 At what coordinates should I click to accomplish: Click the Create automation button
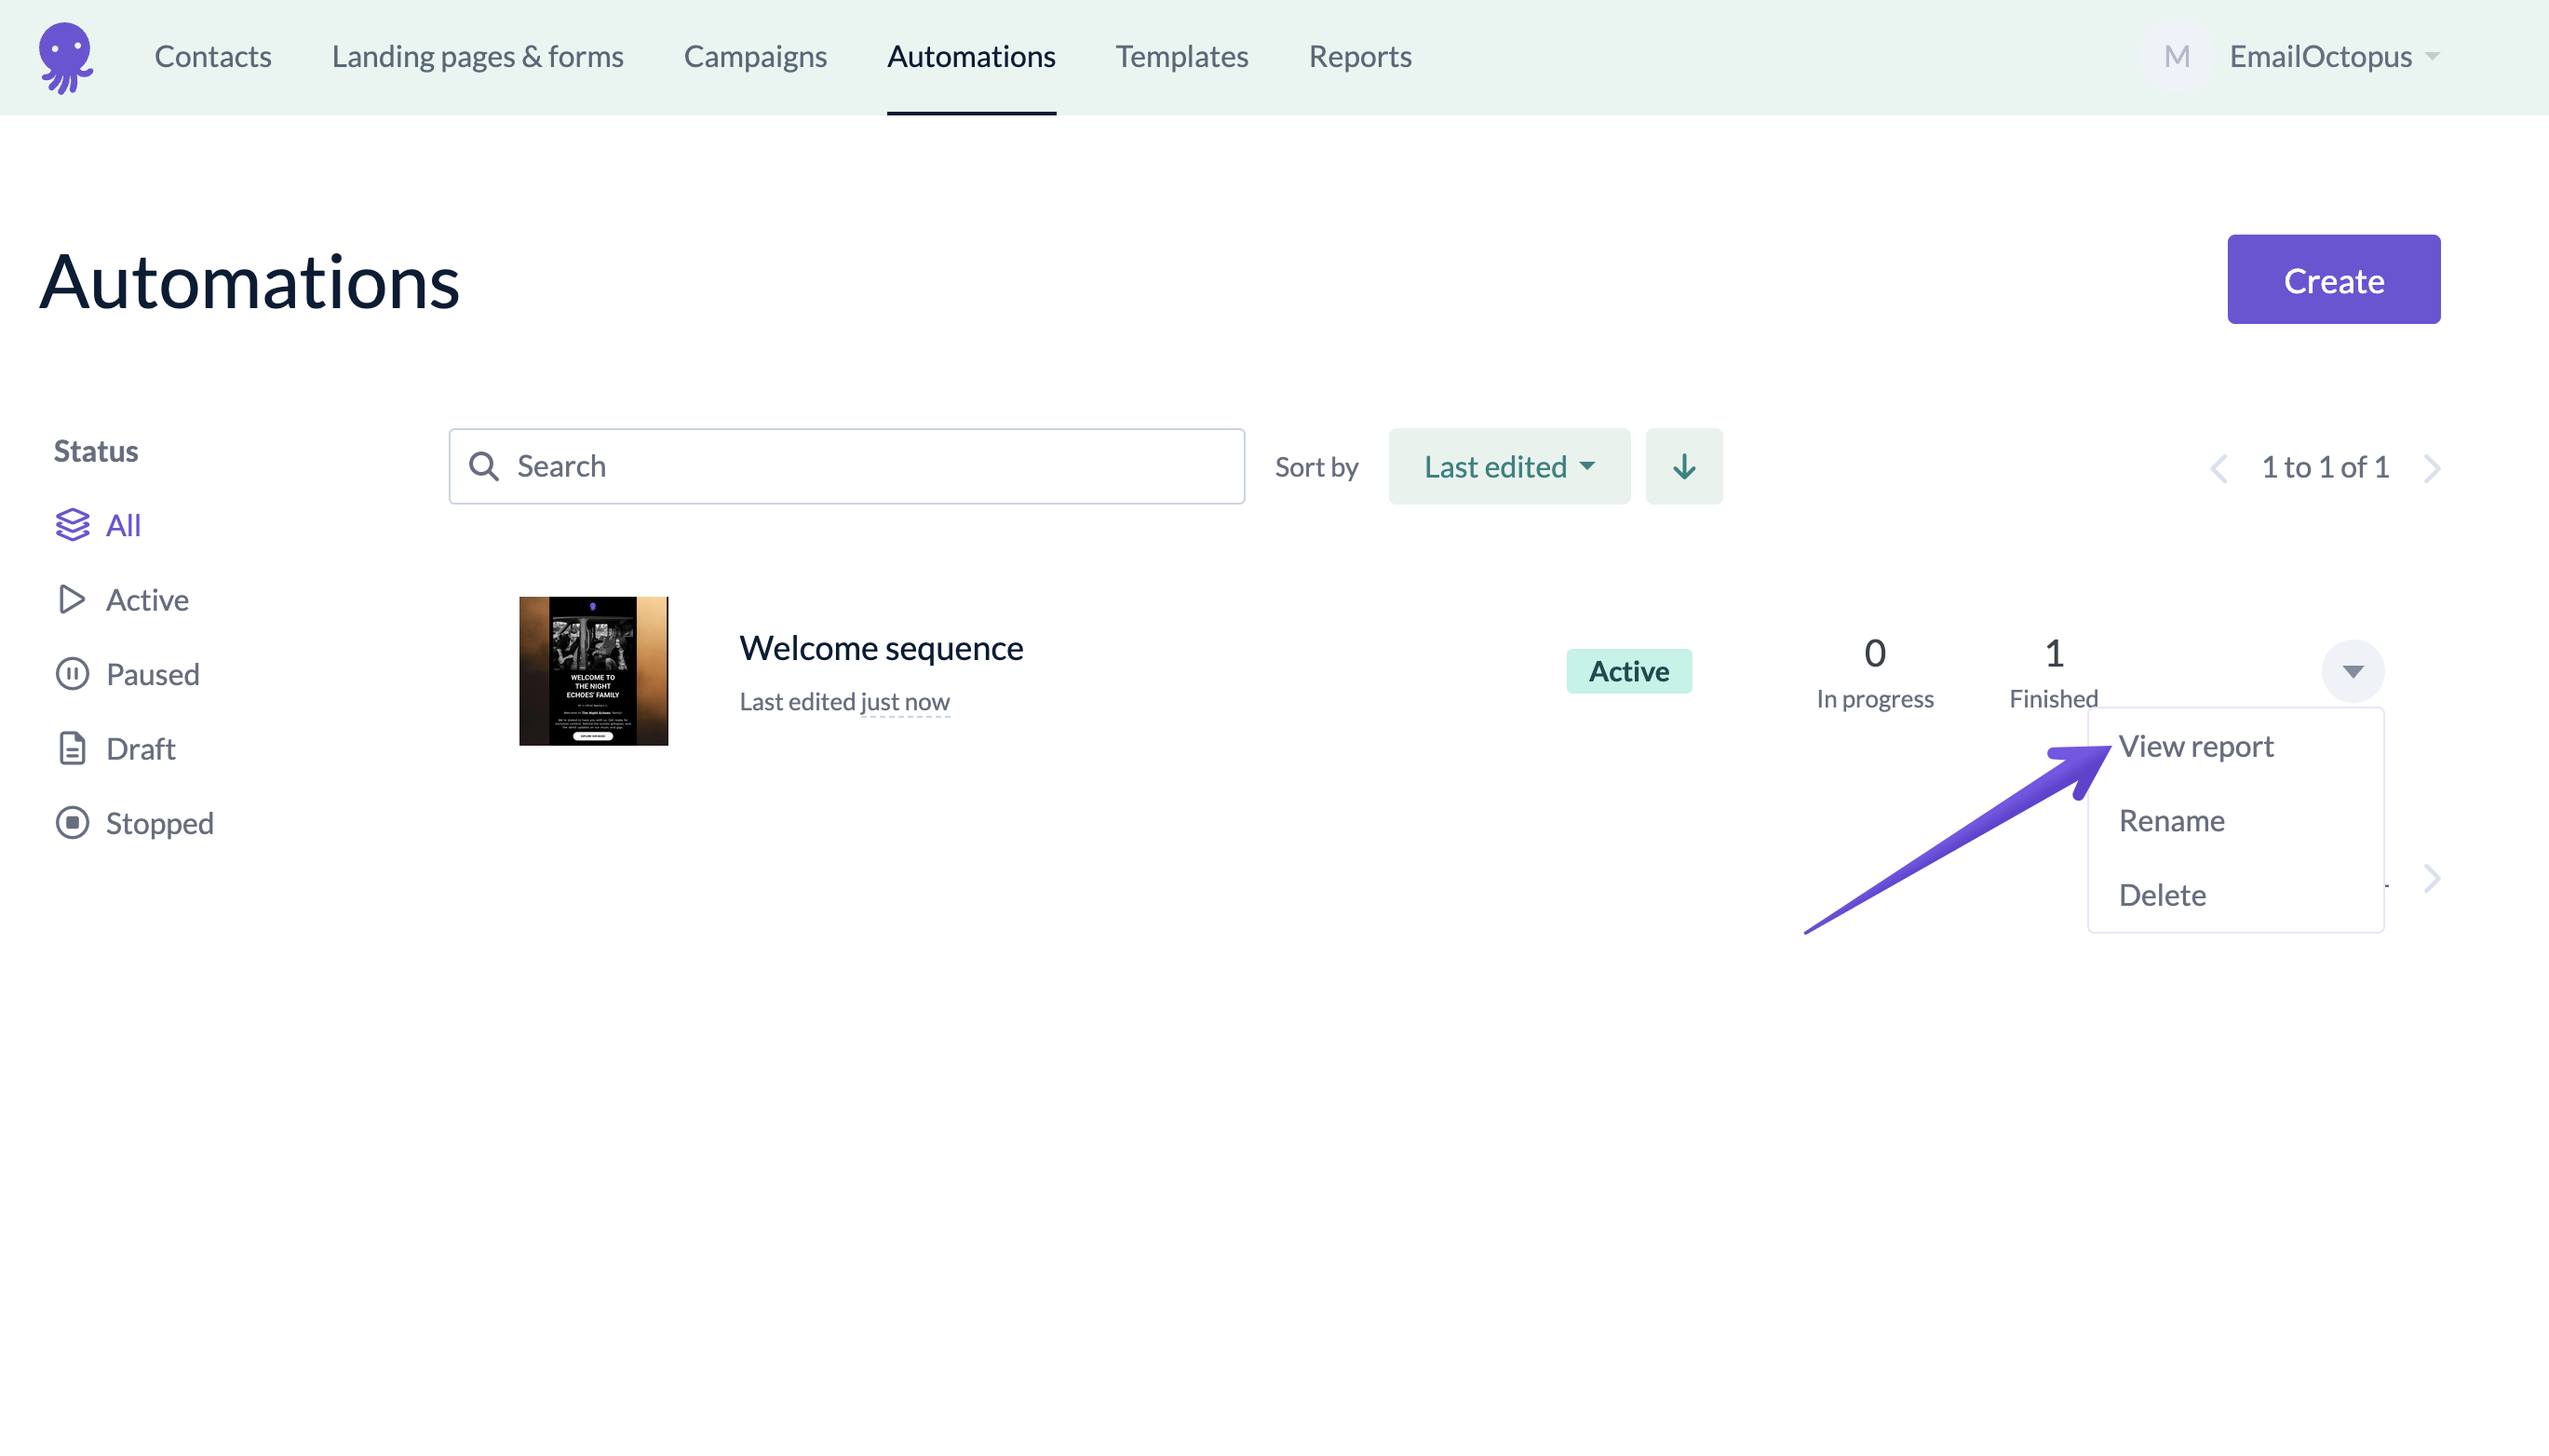(x=2333, y=279)
